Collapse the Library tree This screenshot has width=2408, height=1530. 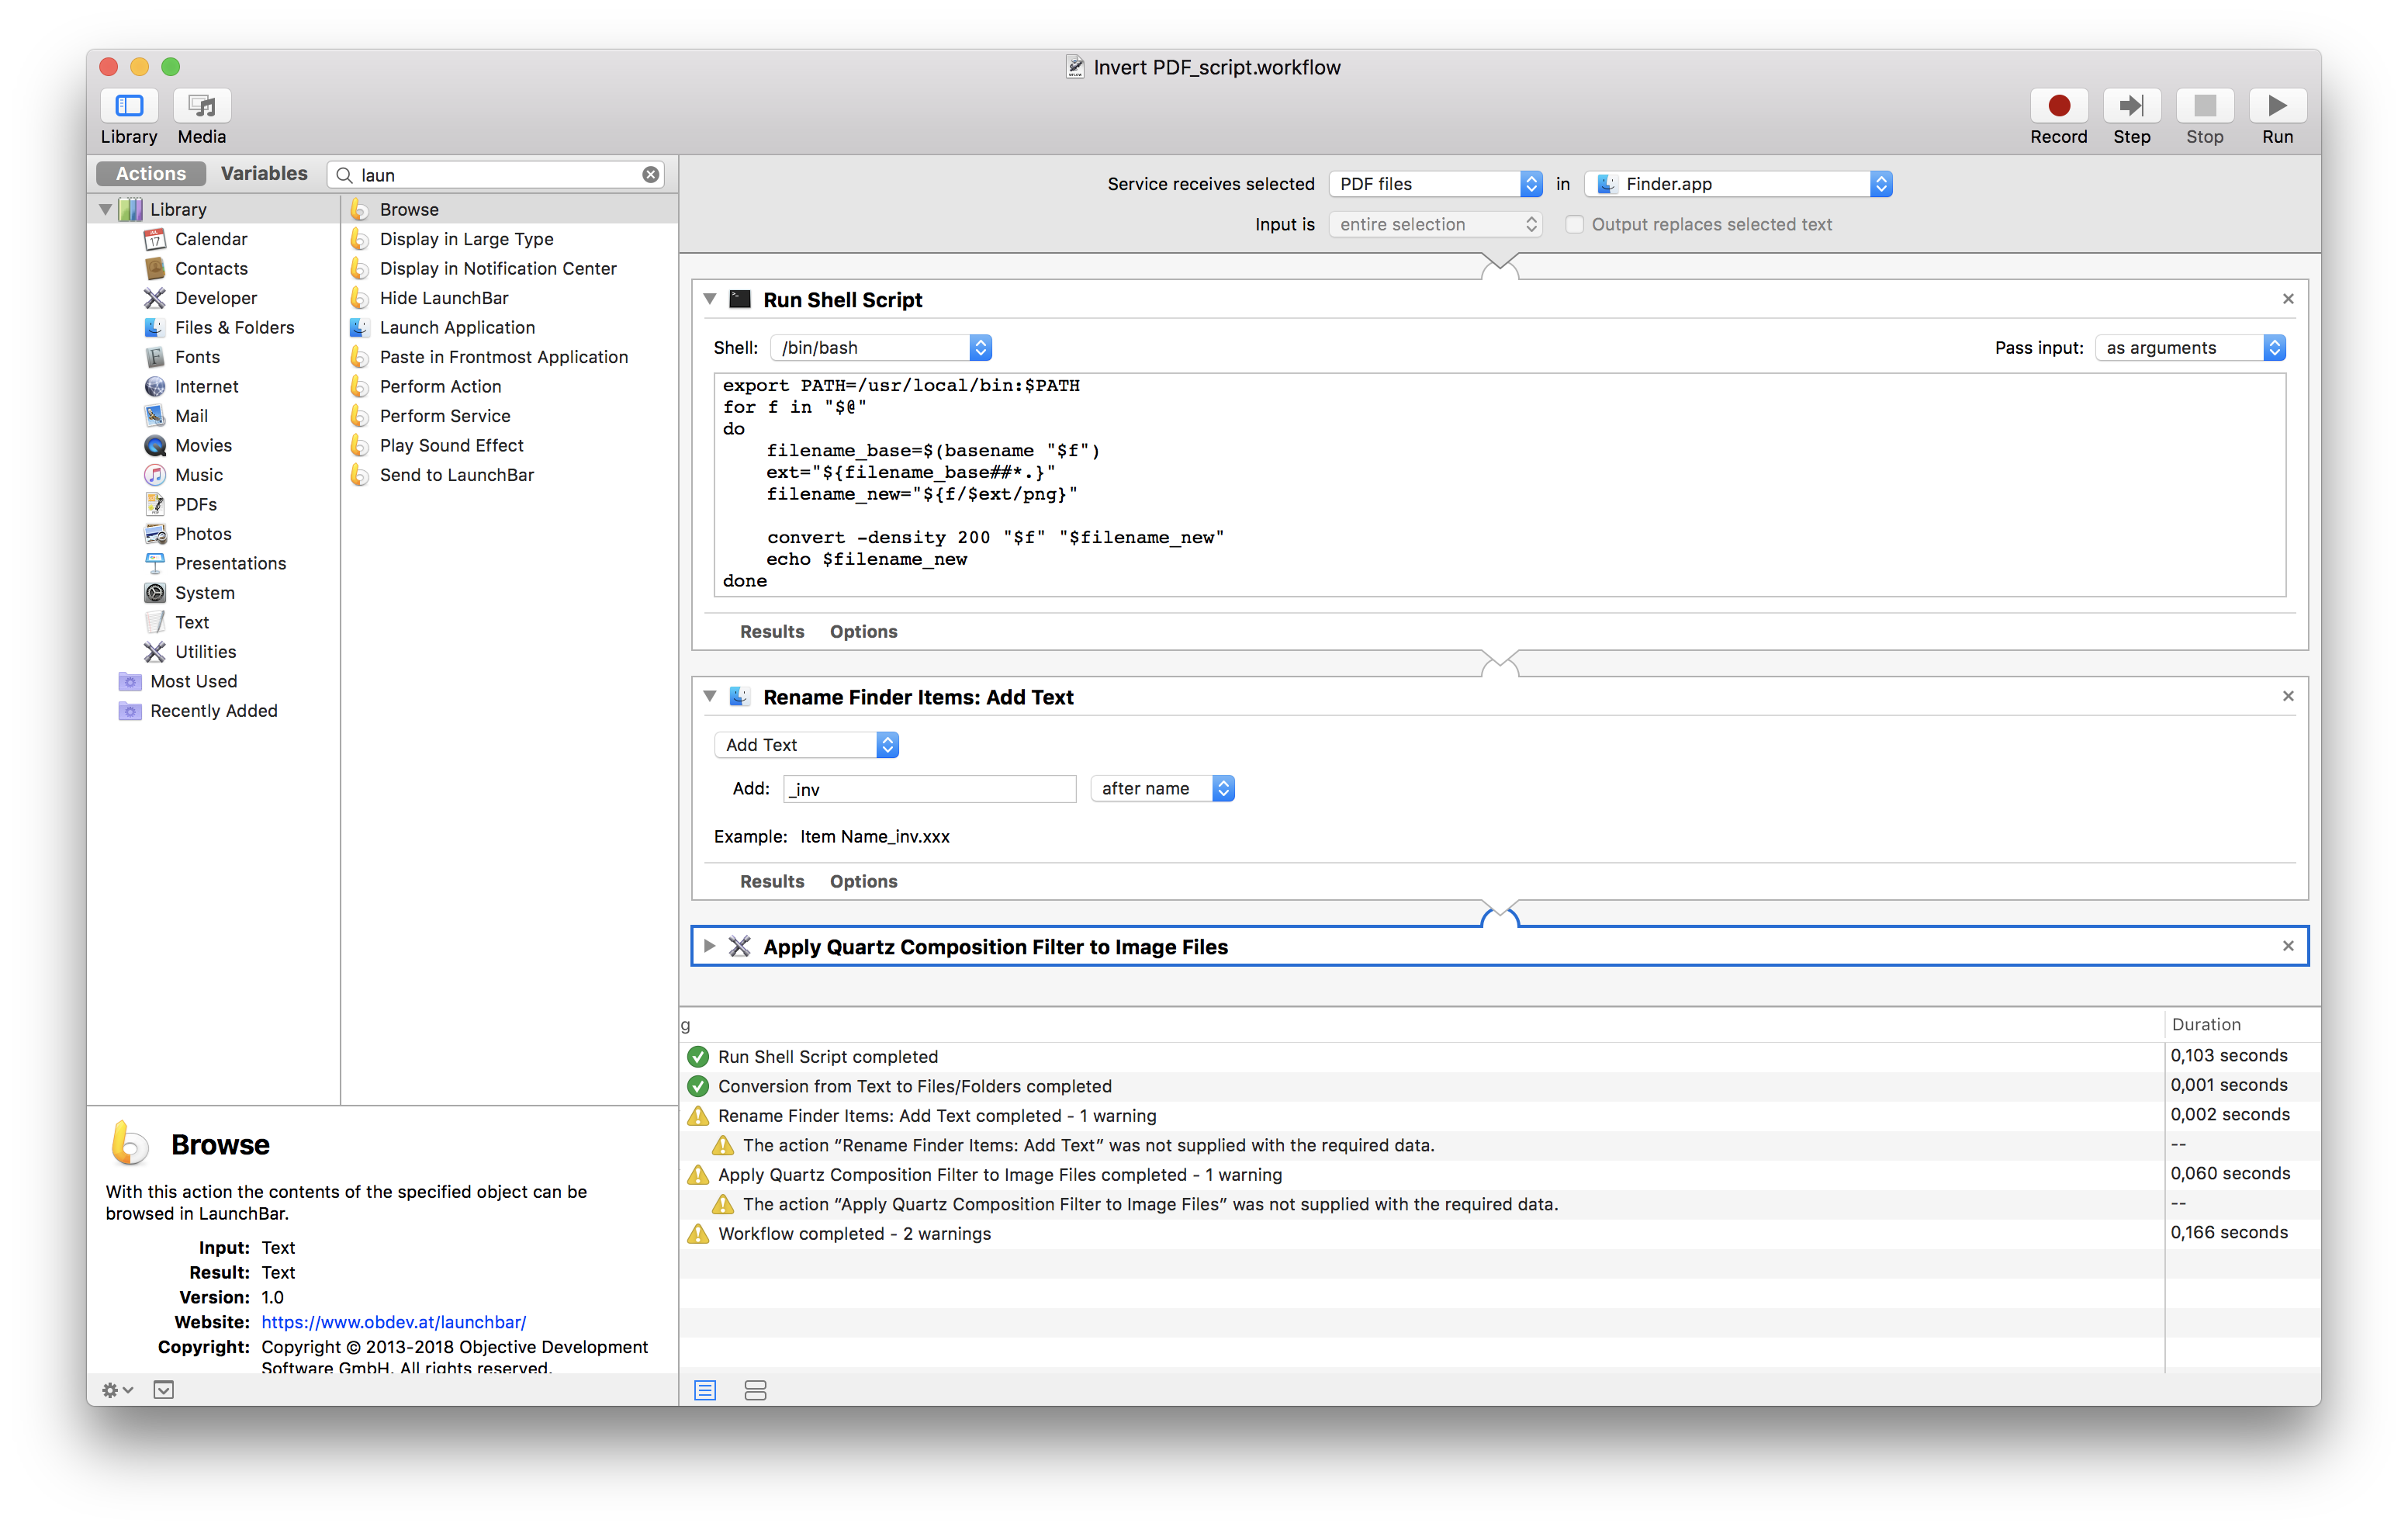pyautogui.click(x=105, y=209)
